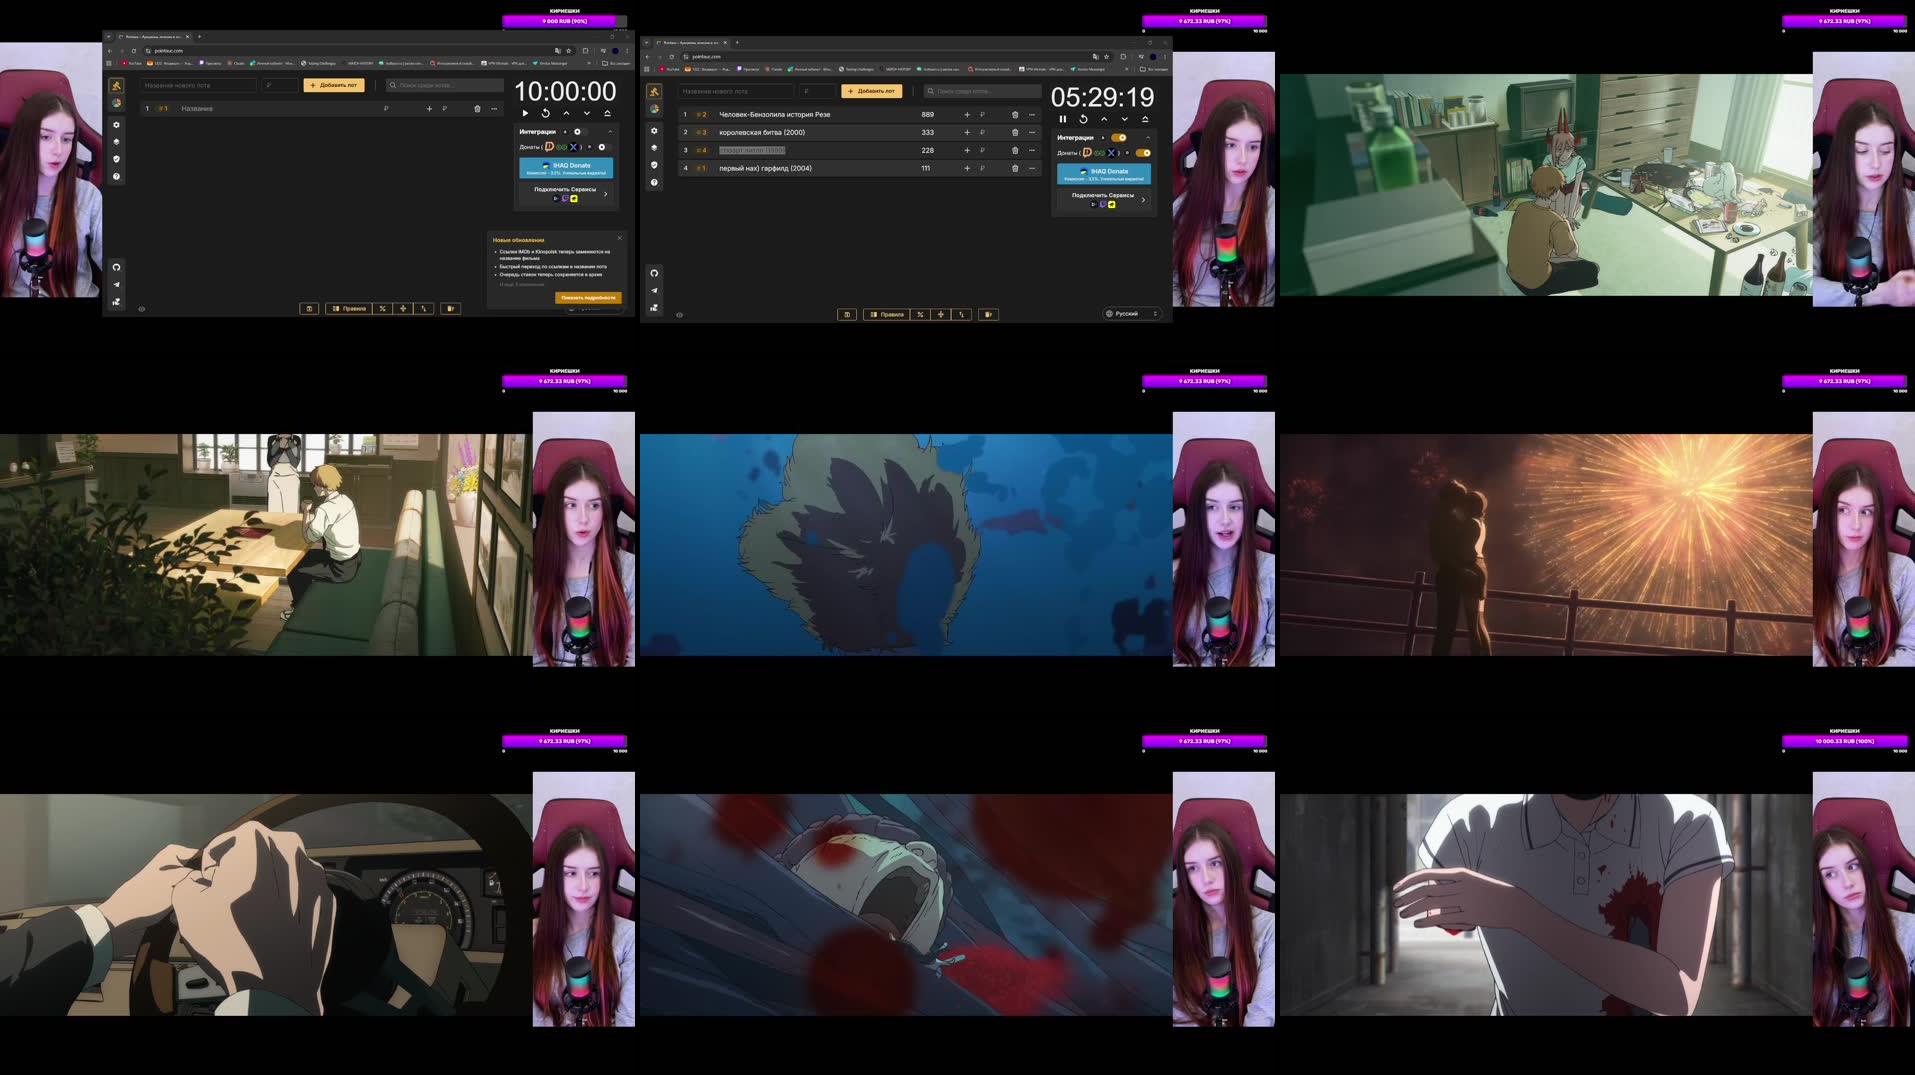The image size is (1915, 1075).
Task: Open settings gear in 05:29:19 window sidebar
Action: pos(654,131)
